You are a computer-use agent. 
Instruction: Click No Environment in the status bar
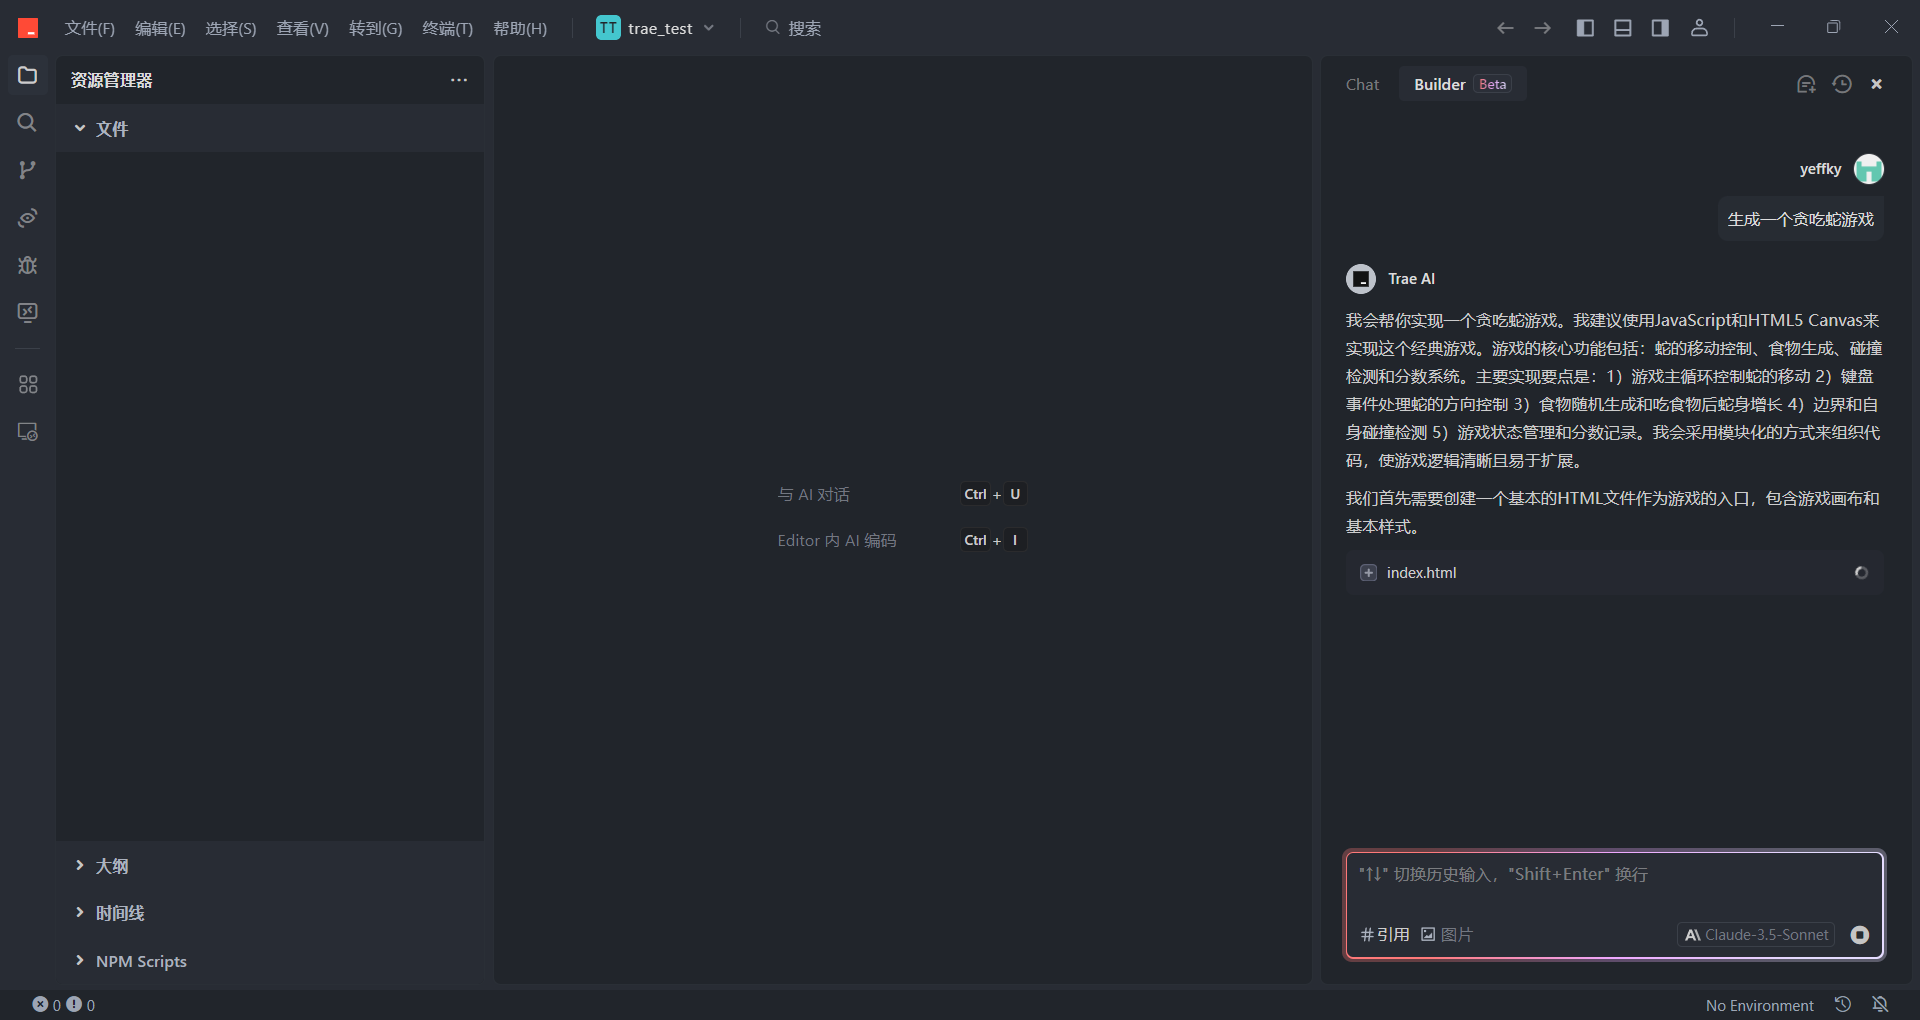point(1759,1005)
